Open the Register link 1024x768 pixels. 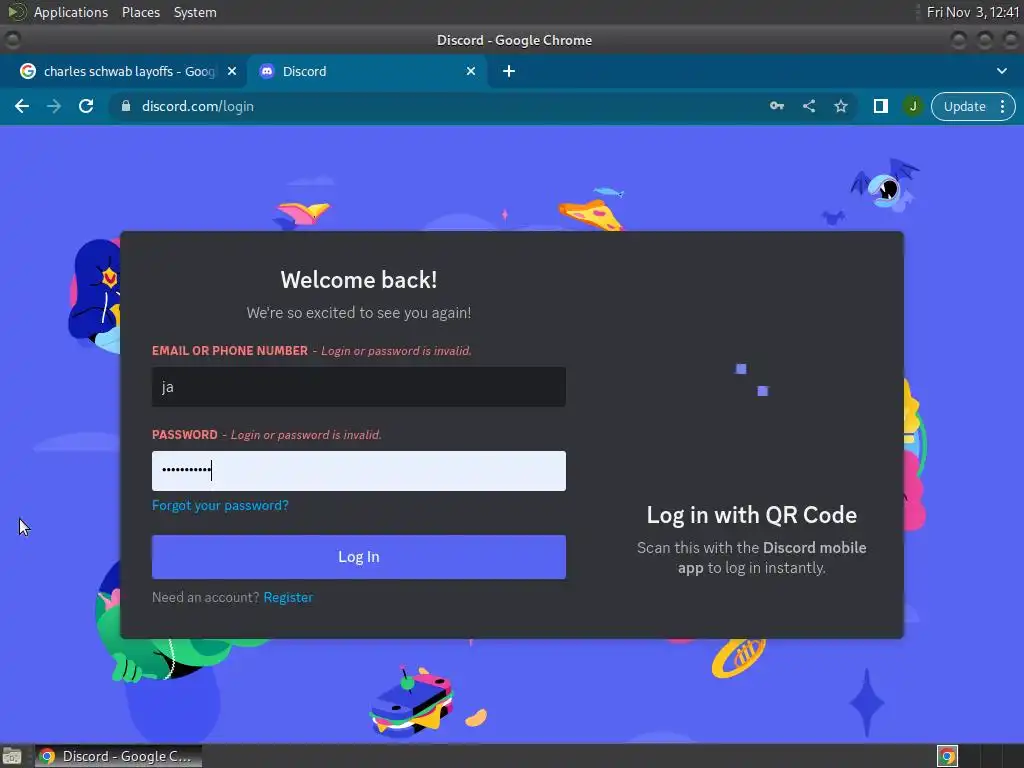(288, 598)
